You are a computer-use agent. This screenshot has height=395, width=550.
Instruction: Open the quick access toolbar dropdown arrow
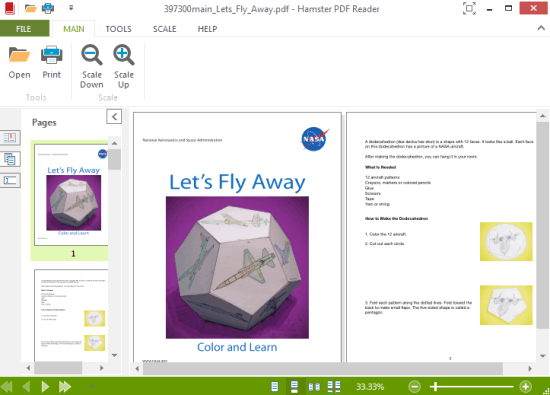tap(71, 8)
